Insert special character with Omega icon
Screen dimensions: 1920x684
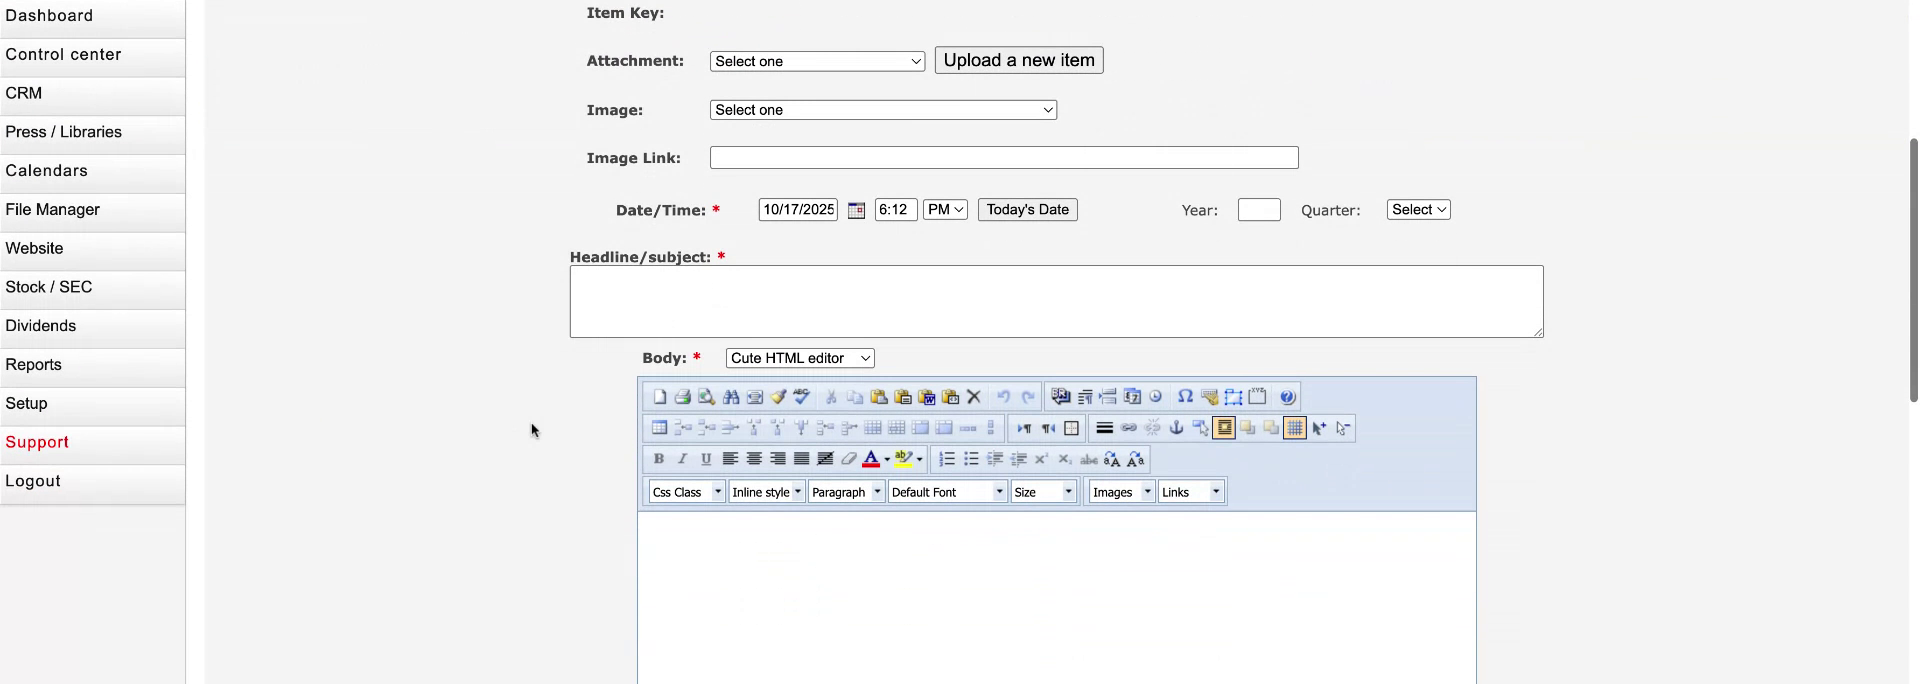(x=1185, y=397)
